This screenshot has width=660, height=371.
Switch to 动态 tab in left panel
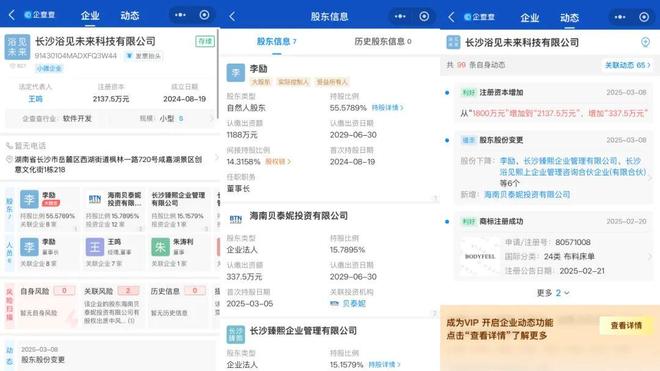coord(130,16)
